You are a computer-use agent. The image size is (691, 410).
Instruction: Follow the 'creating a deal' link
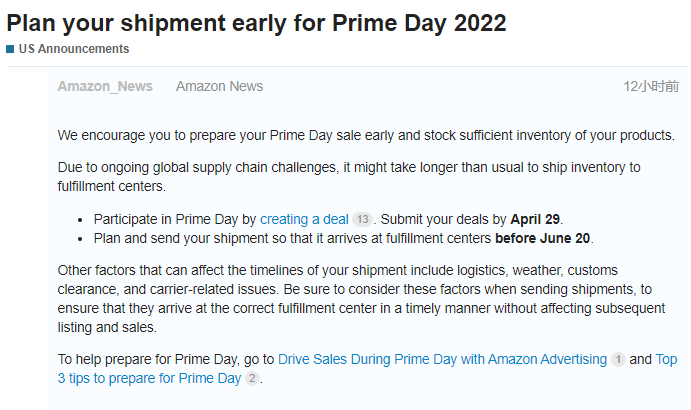click(304, 219)
